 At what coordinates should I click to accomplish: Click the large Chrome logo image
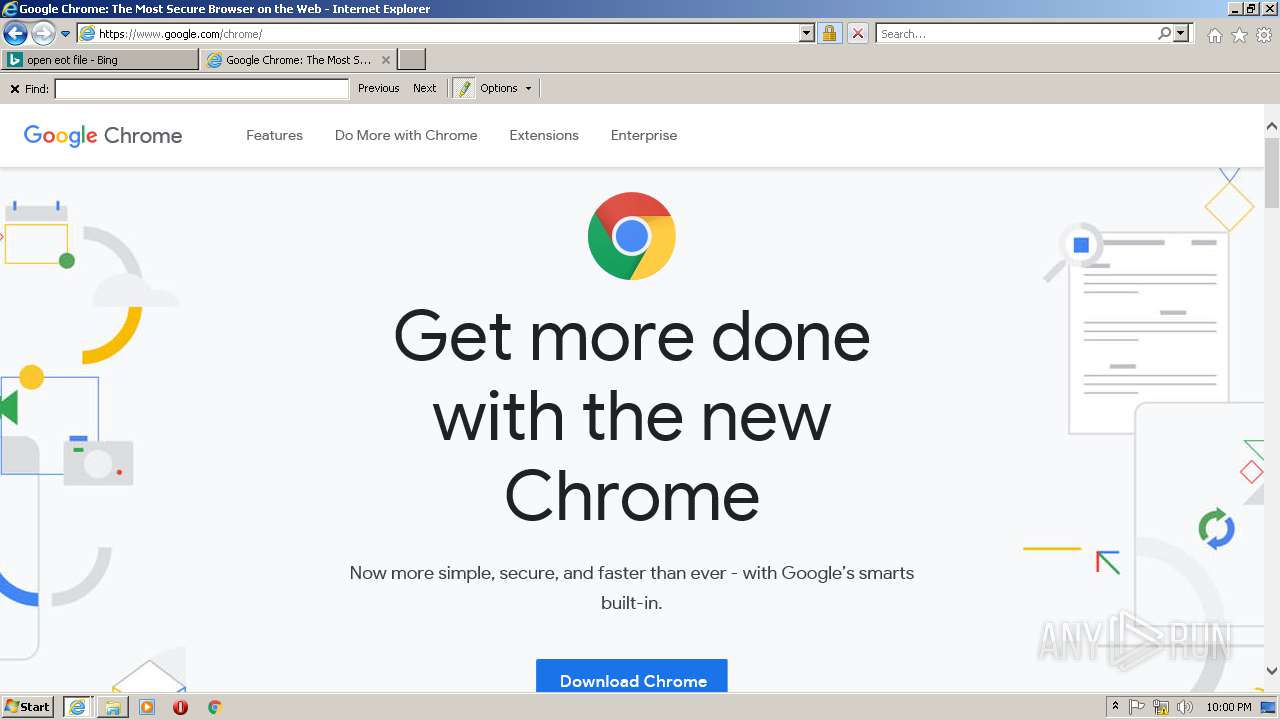tap(632, 236)
